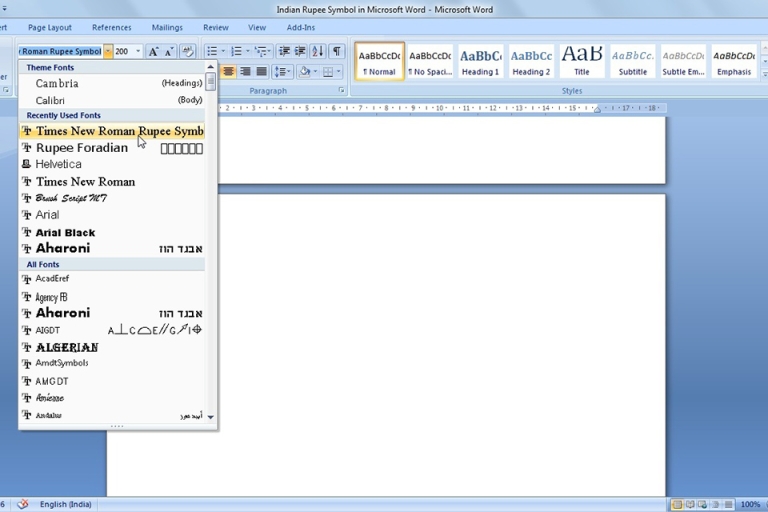Open the font name dropdown arrow
The image size is (768, 512).
[108, 51]
